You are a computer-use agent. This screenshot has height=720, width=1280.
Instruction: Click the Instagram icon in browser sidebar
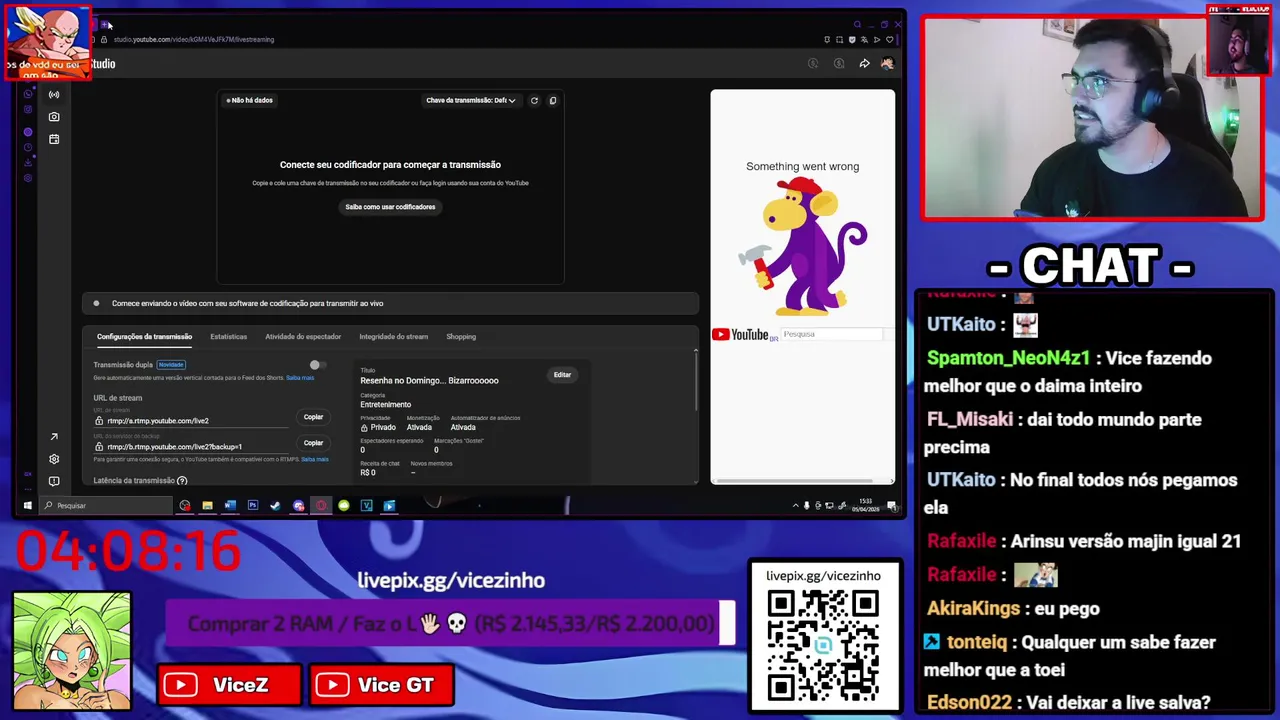[28, 109]
